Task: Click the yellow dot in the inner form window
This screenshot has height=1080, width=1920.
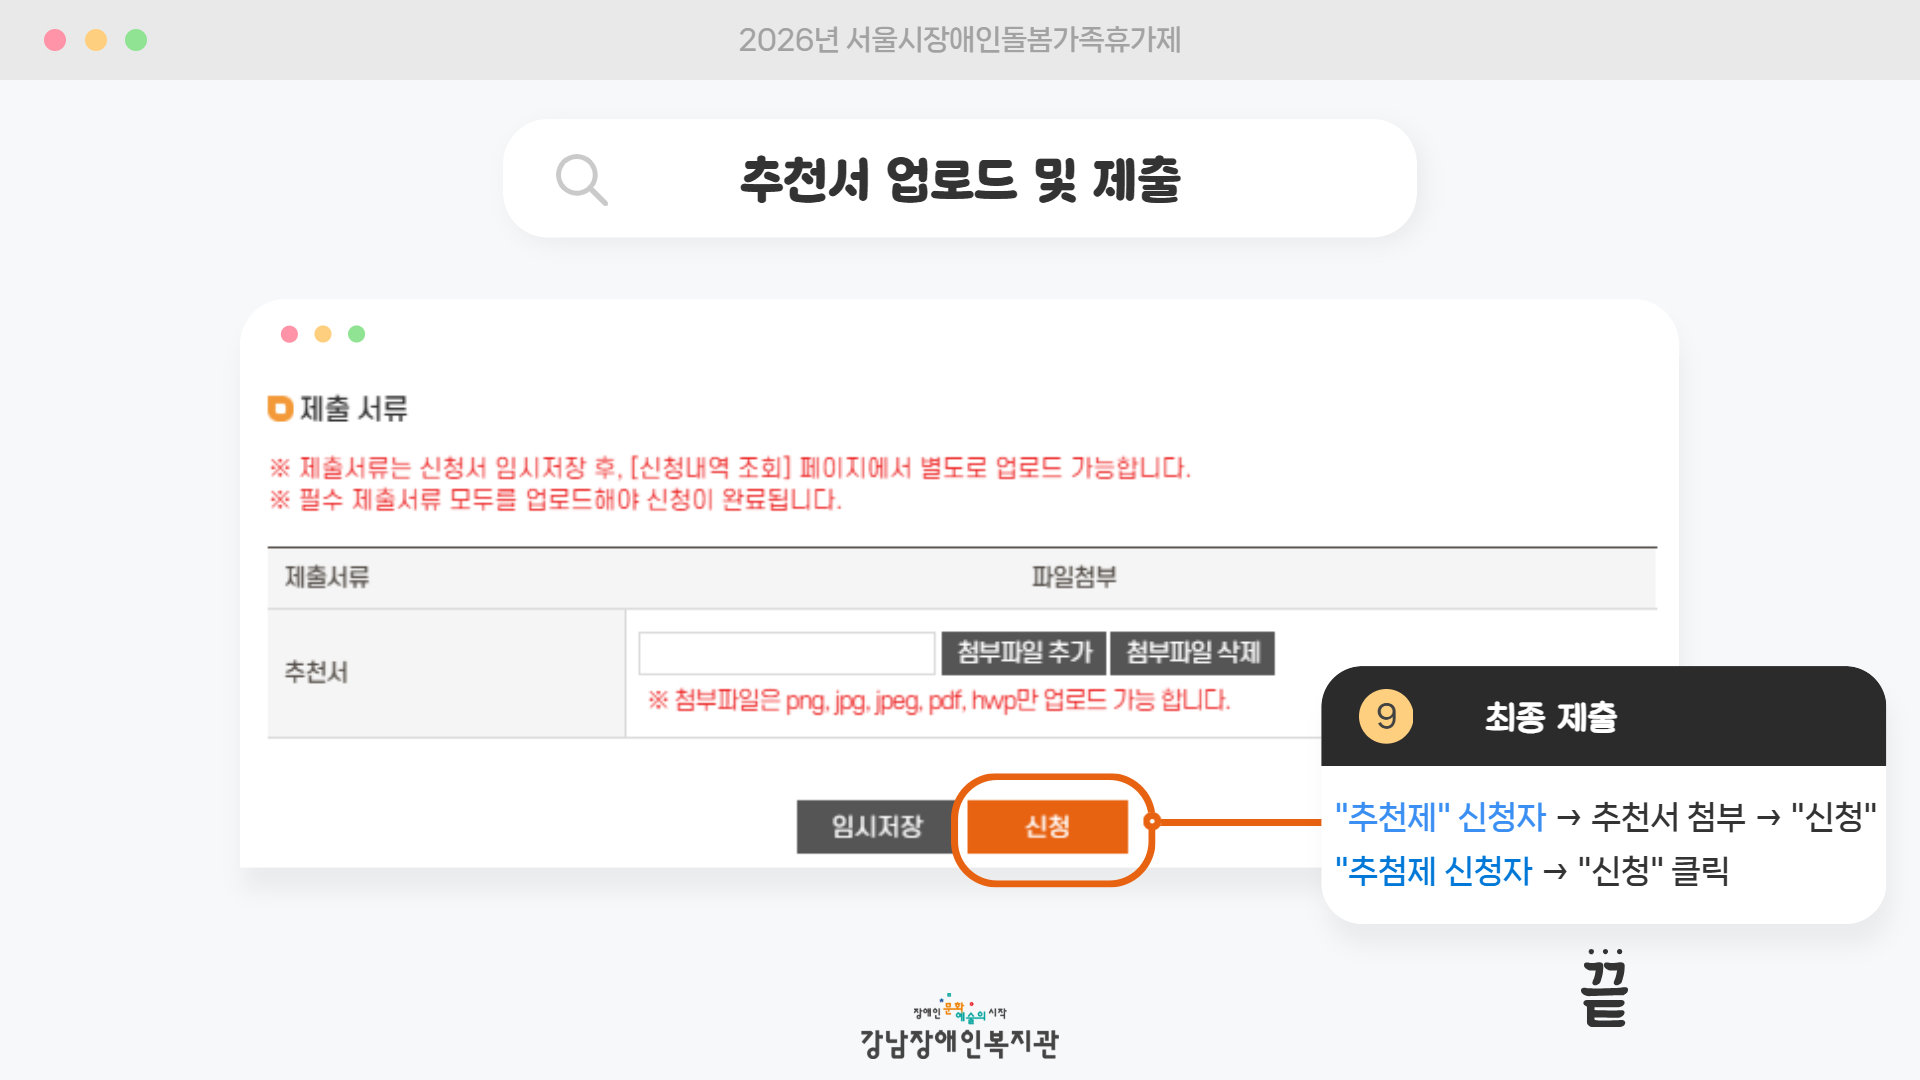Action: click(x=323, y=334)
